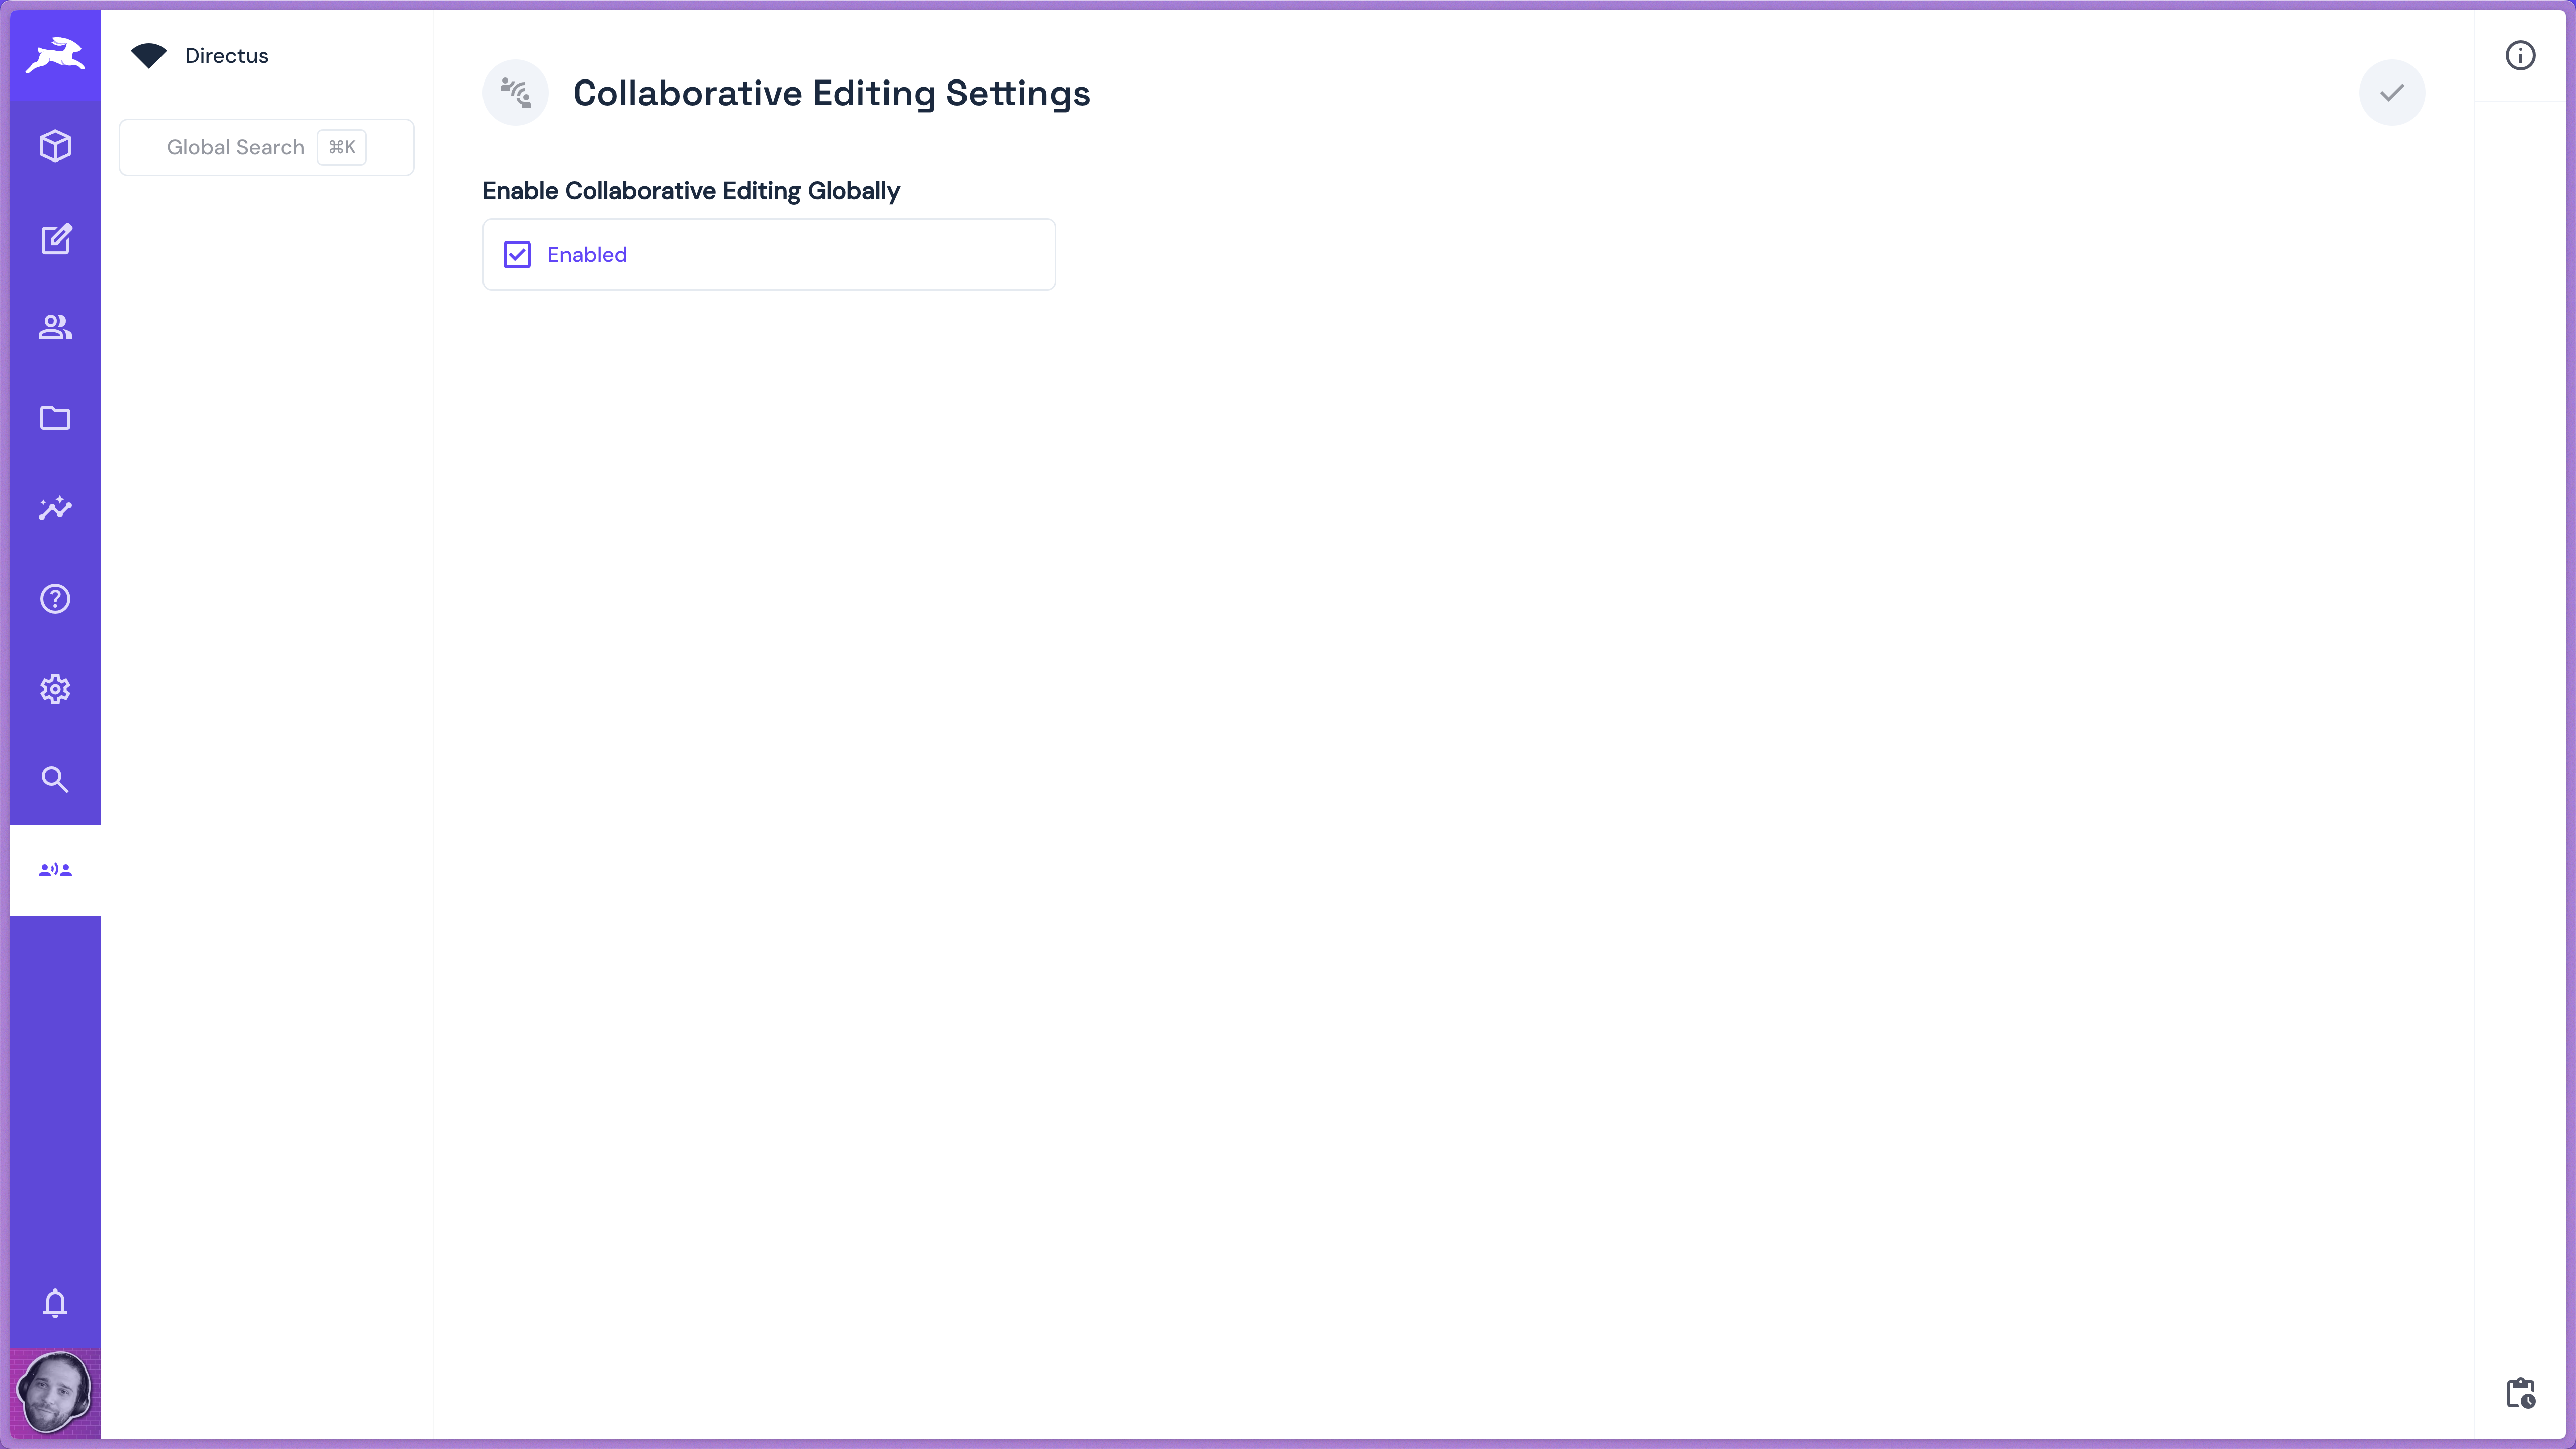Click the Directus rabbit logo

point(55,56)
